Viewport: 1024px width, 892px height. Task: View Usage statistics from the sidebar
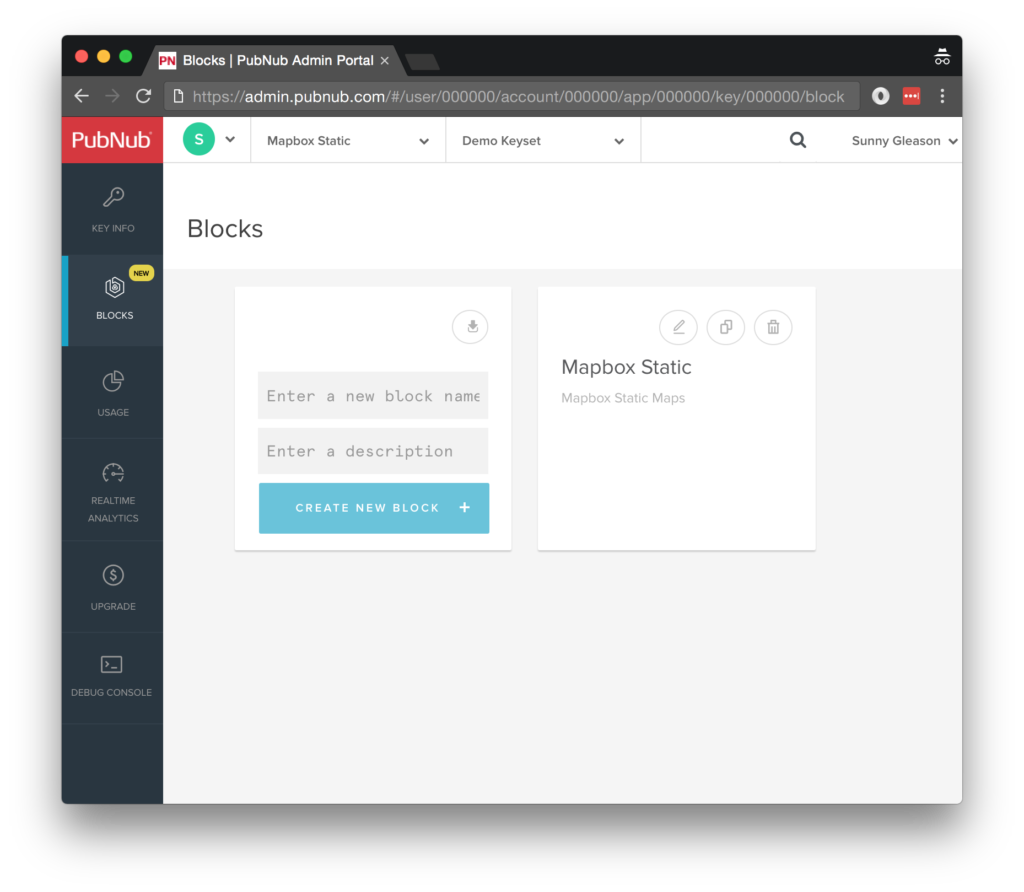point(112,392)
